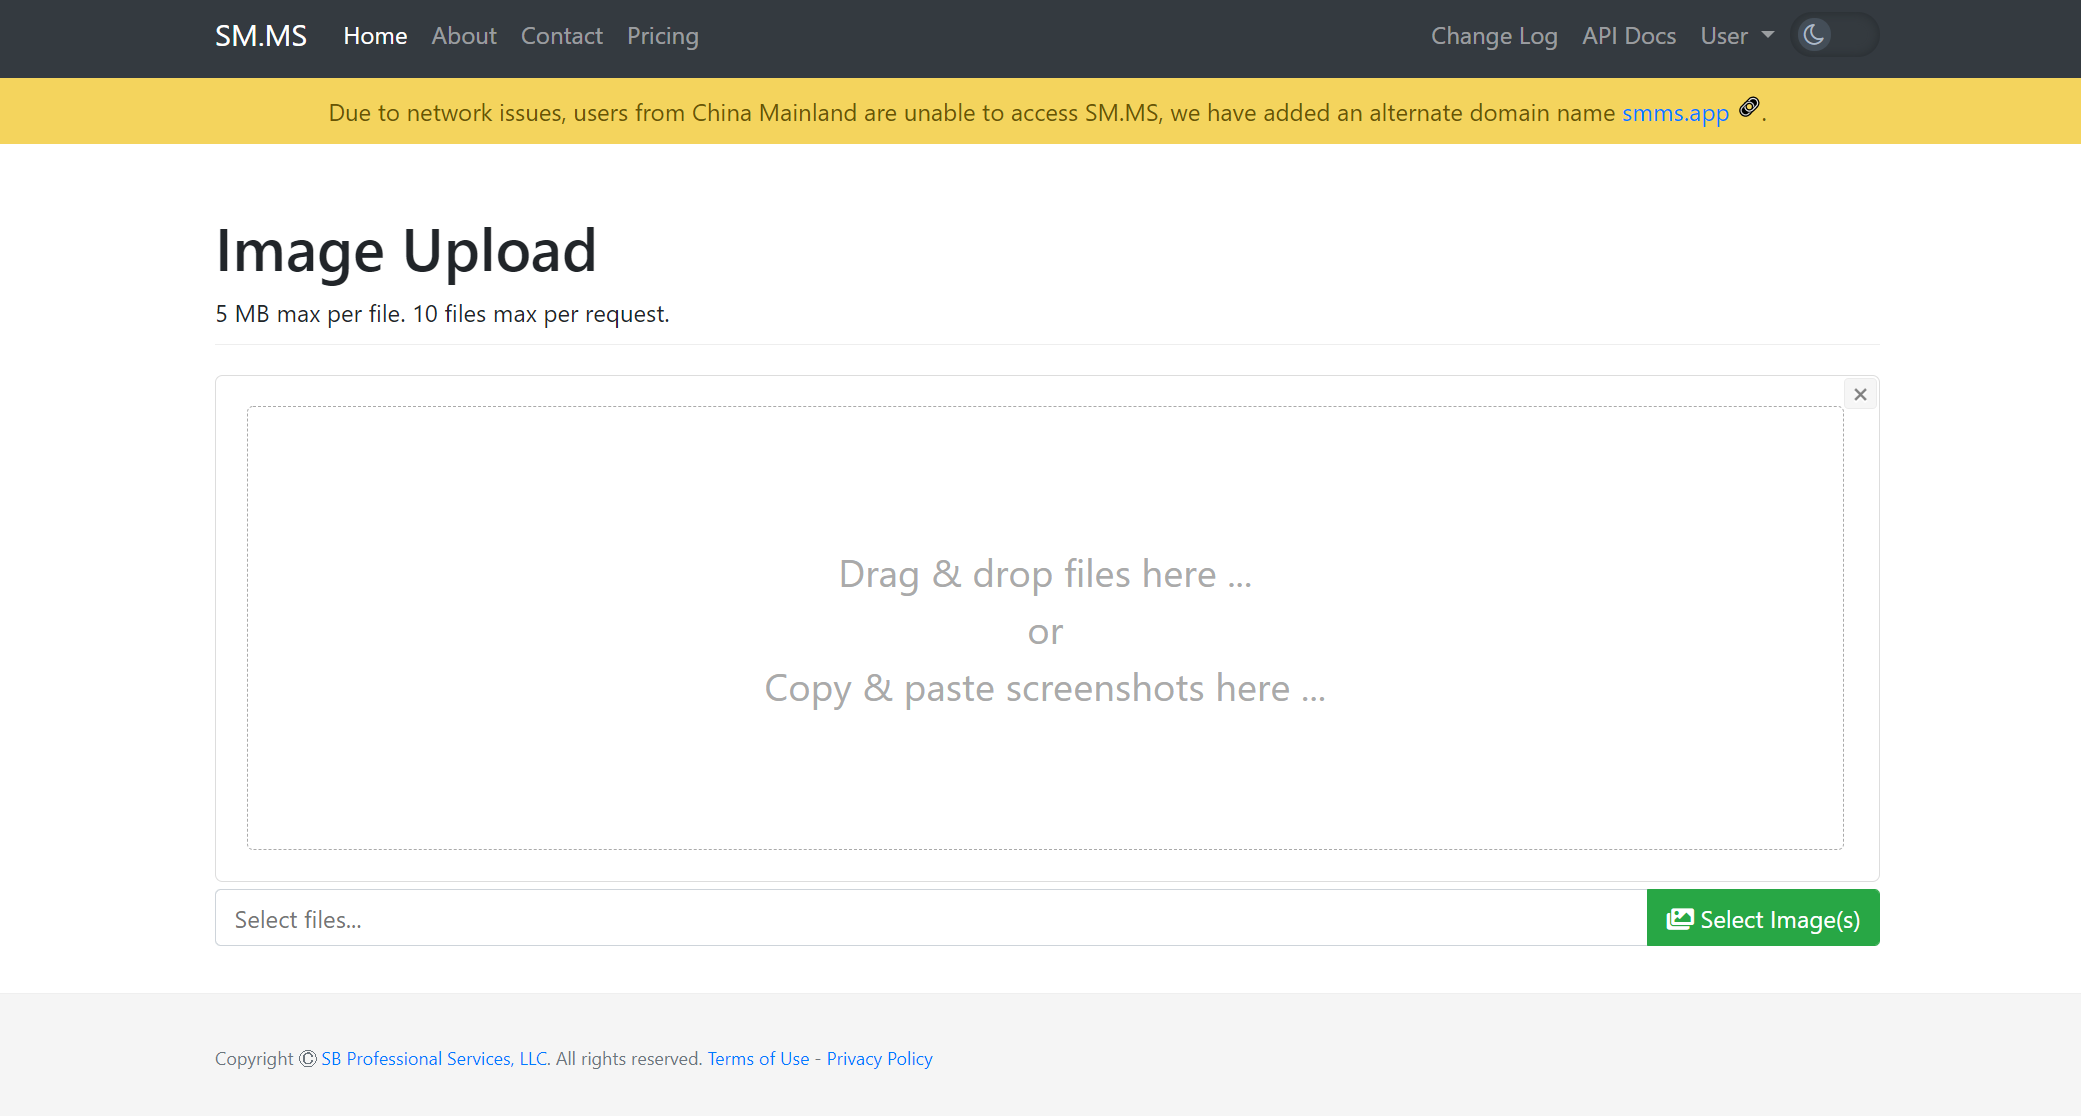Open SB Professional Services, LLC link
This screenshot has width=2081, height=1116.
click(x=434, y=1059)
